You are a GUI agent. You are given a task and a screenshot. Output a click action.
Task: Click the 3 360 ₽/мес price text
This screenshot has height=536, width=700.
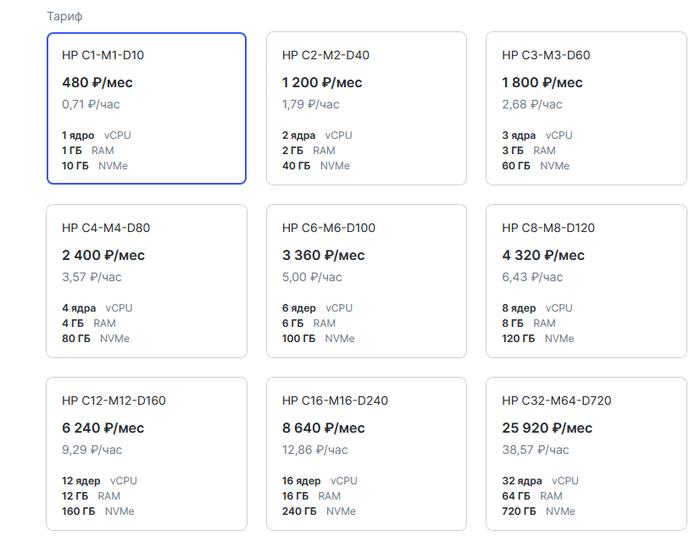coord(323,255)
